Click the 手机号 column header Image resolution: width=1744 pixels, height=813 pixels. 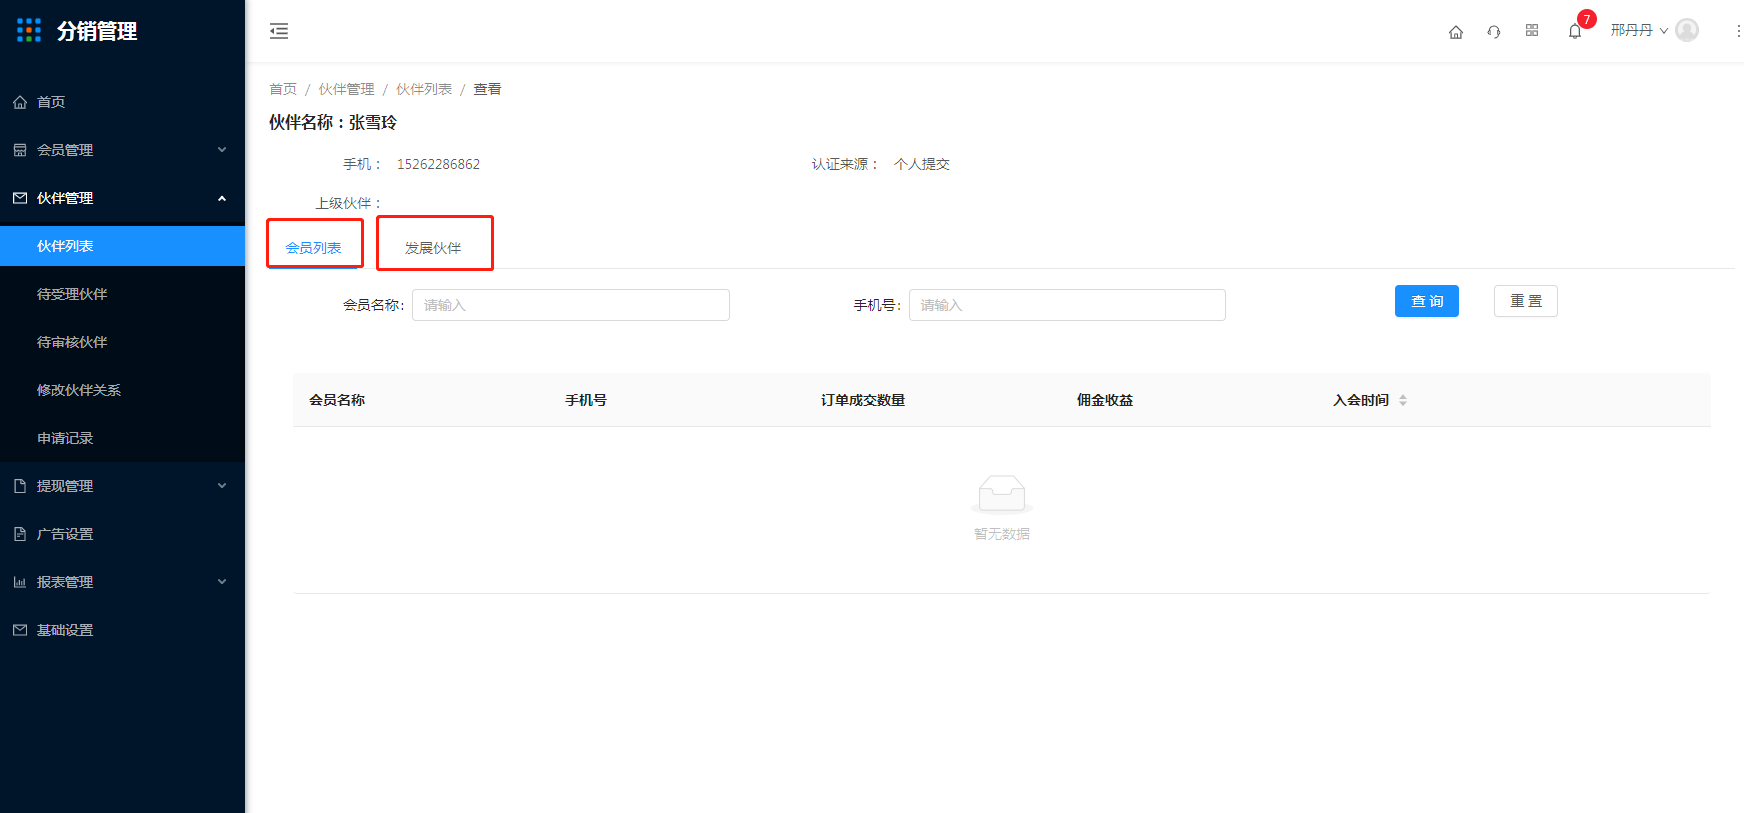coord(586,400)
